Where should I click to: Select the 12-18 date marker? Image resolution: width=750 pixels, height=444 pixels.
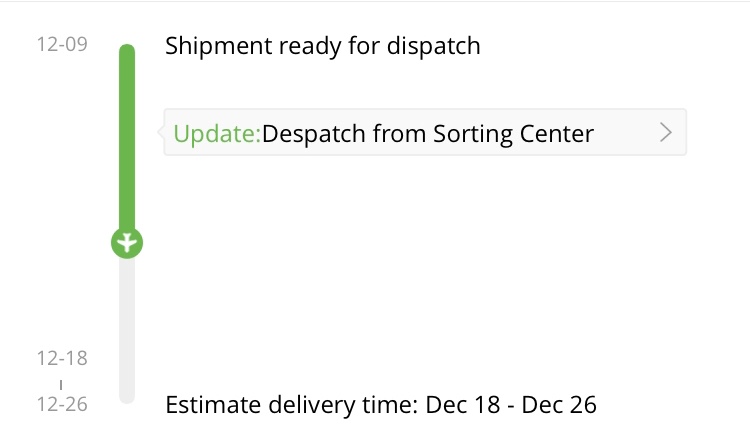(x=62, y=358)
